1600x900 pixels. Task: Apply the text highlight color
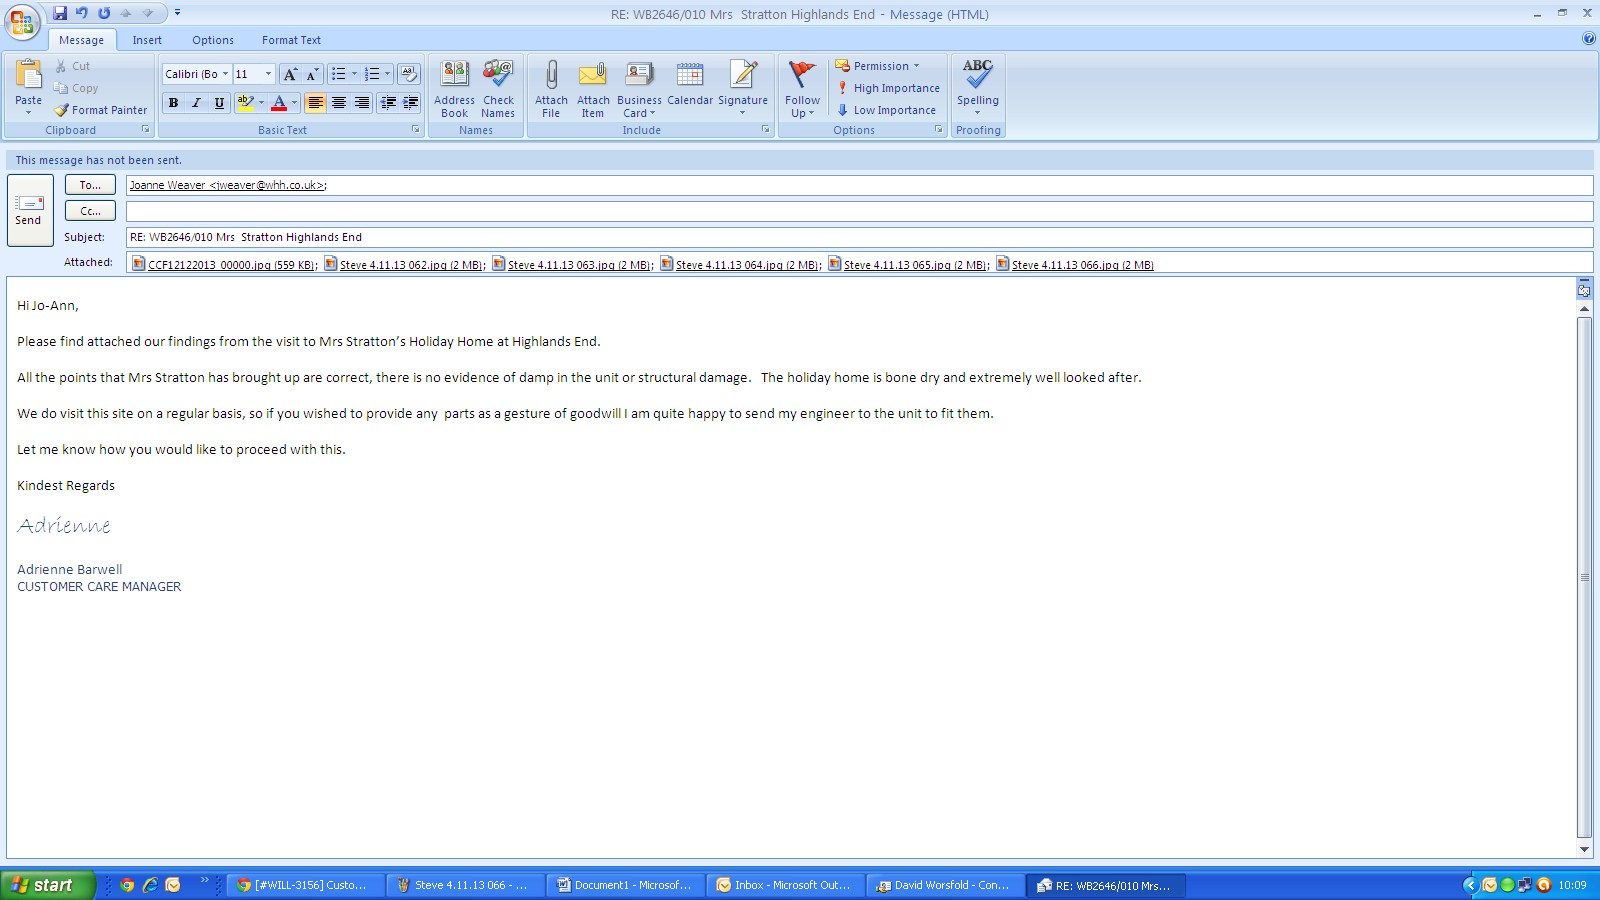click(x=246, y=102)
